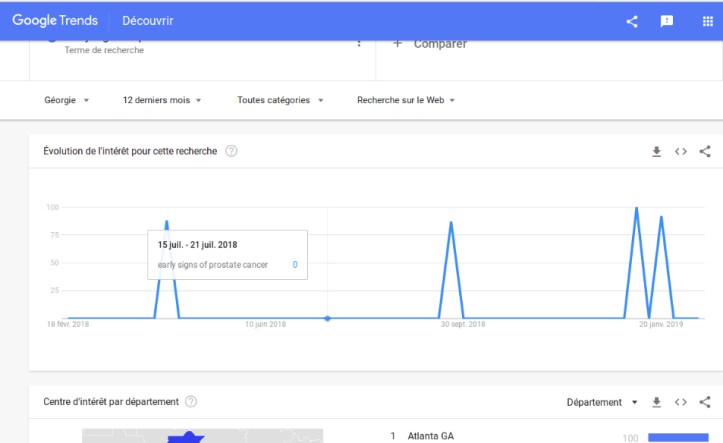Open the Géorgie region dropdown

coord(67,100)
